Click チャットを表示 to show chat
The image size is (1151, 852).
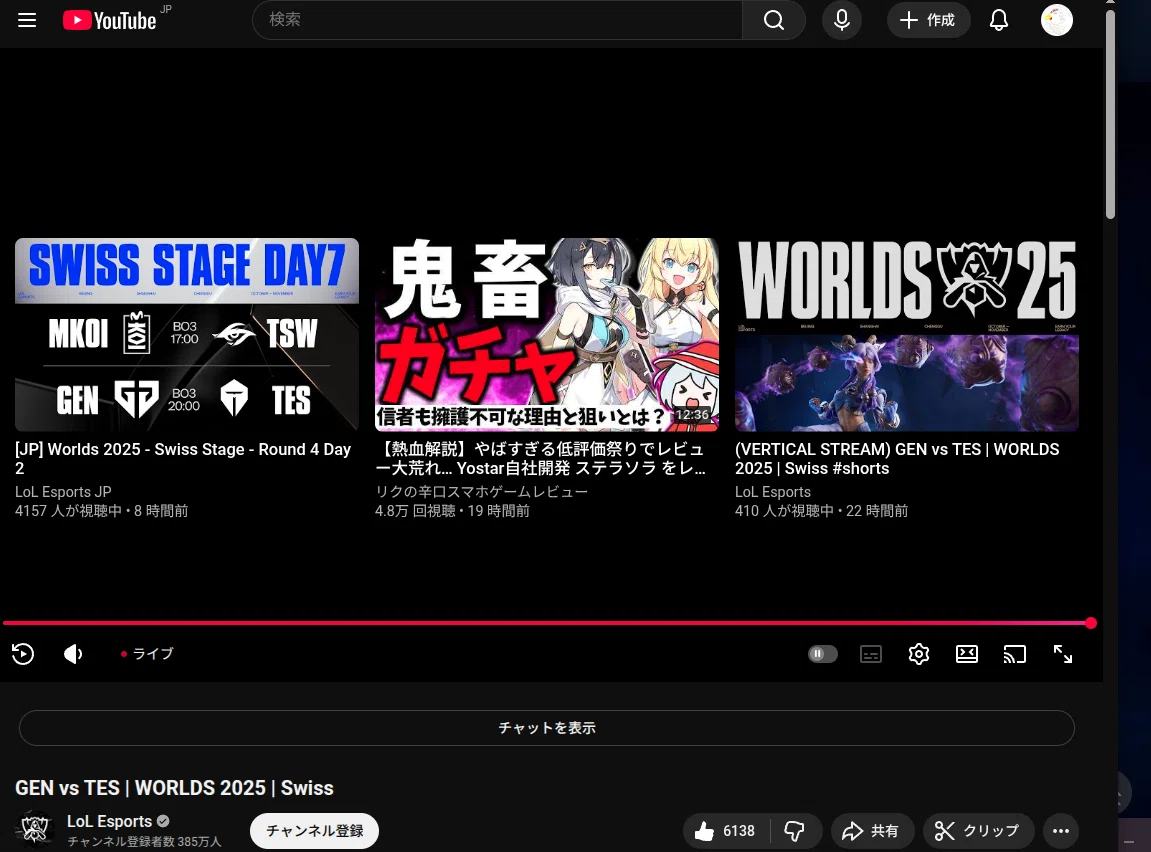click(x=547, y=728)
